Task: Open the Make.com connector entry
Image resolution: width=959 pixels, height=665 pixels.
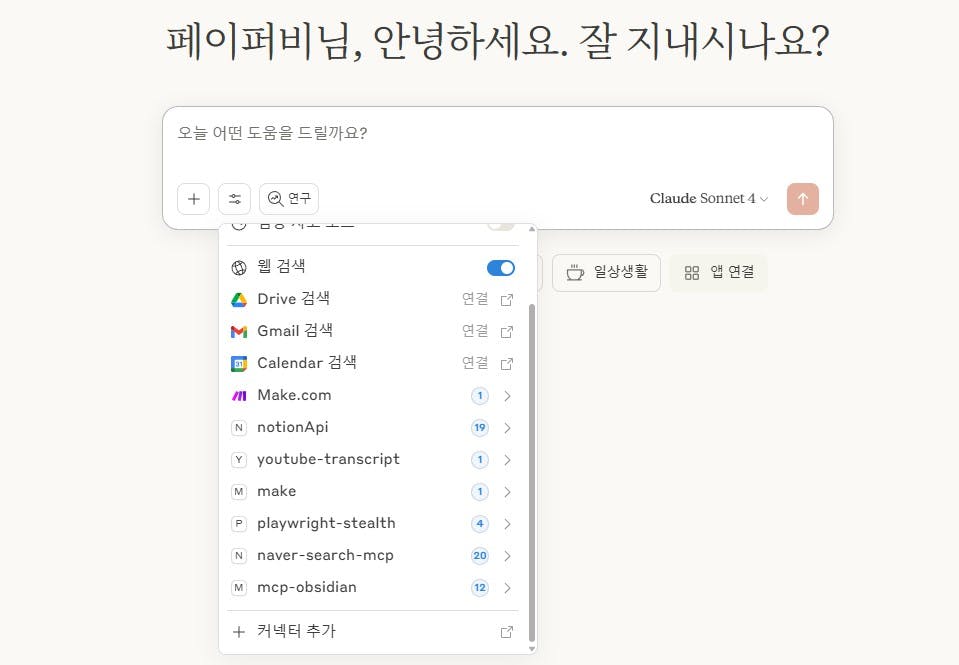Action: pos(372,395)
